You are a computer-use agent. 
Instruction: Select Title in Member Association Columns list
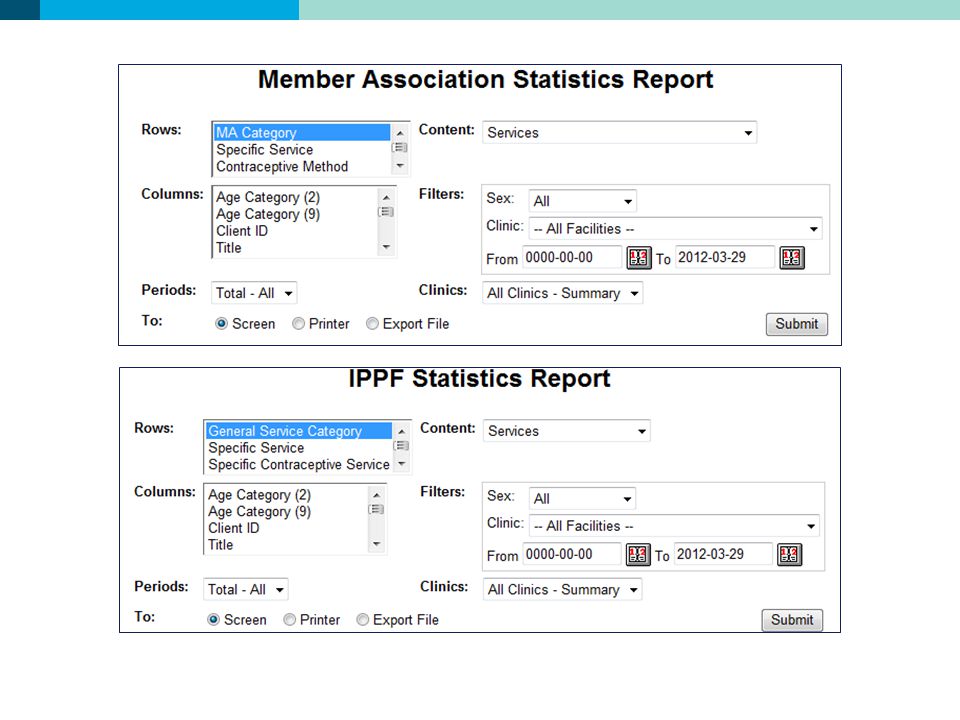pyautogui.click(x=296, y=248)
